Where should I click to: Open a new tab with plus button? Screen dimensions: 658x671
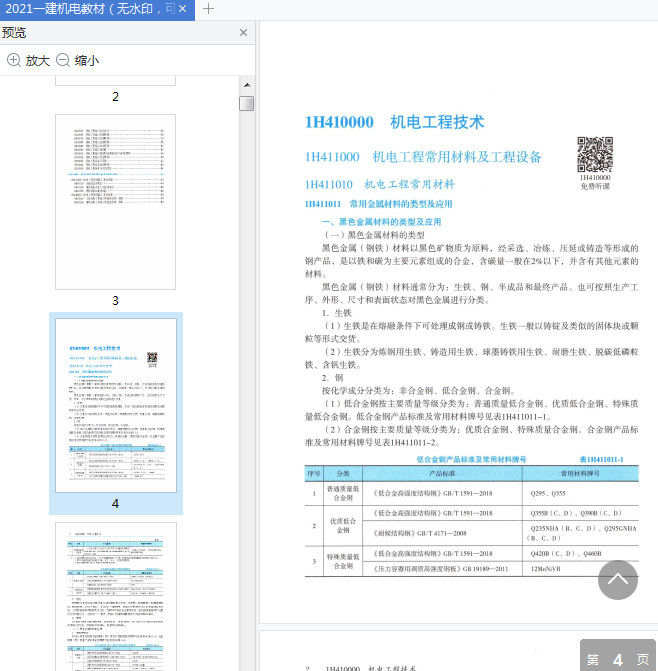tap(208, 9)
